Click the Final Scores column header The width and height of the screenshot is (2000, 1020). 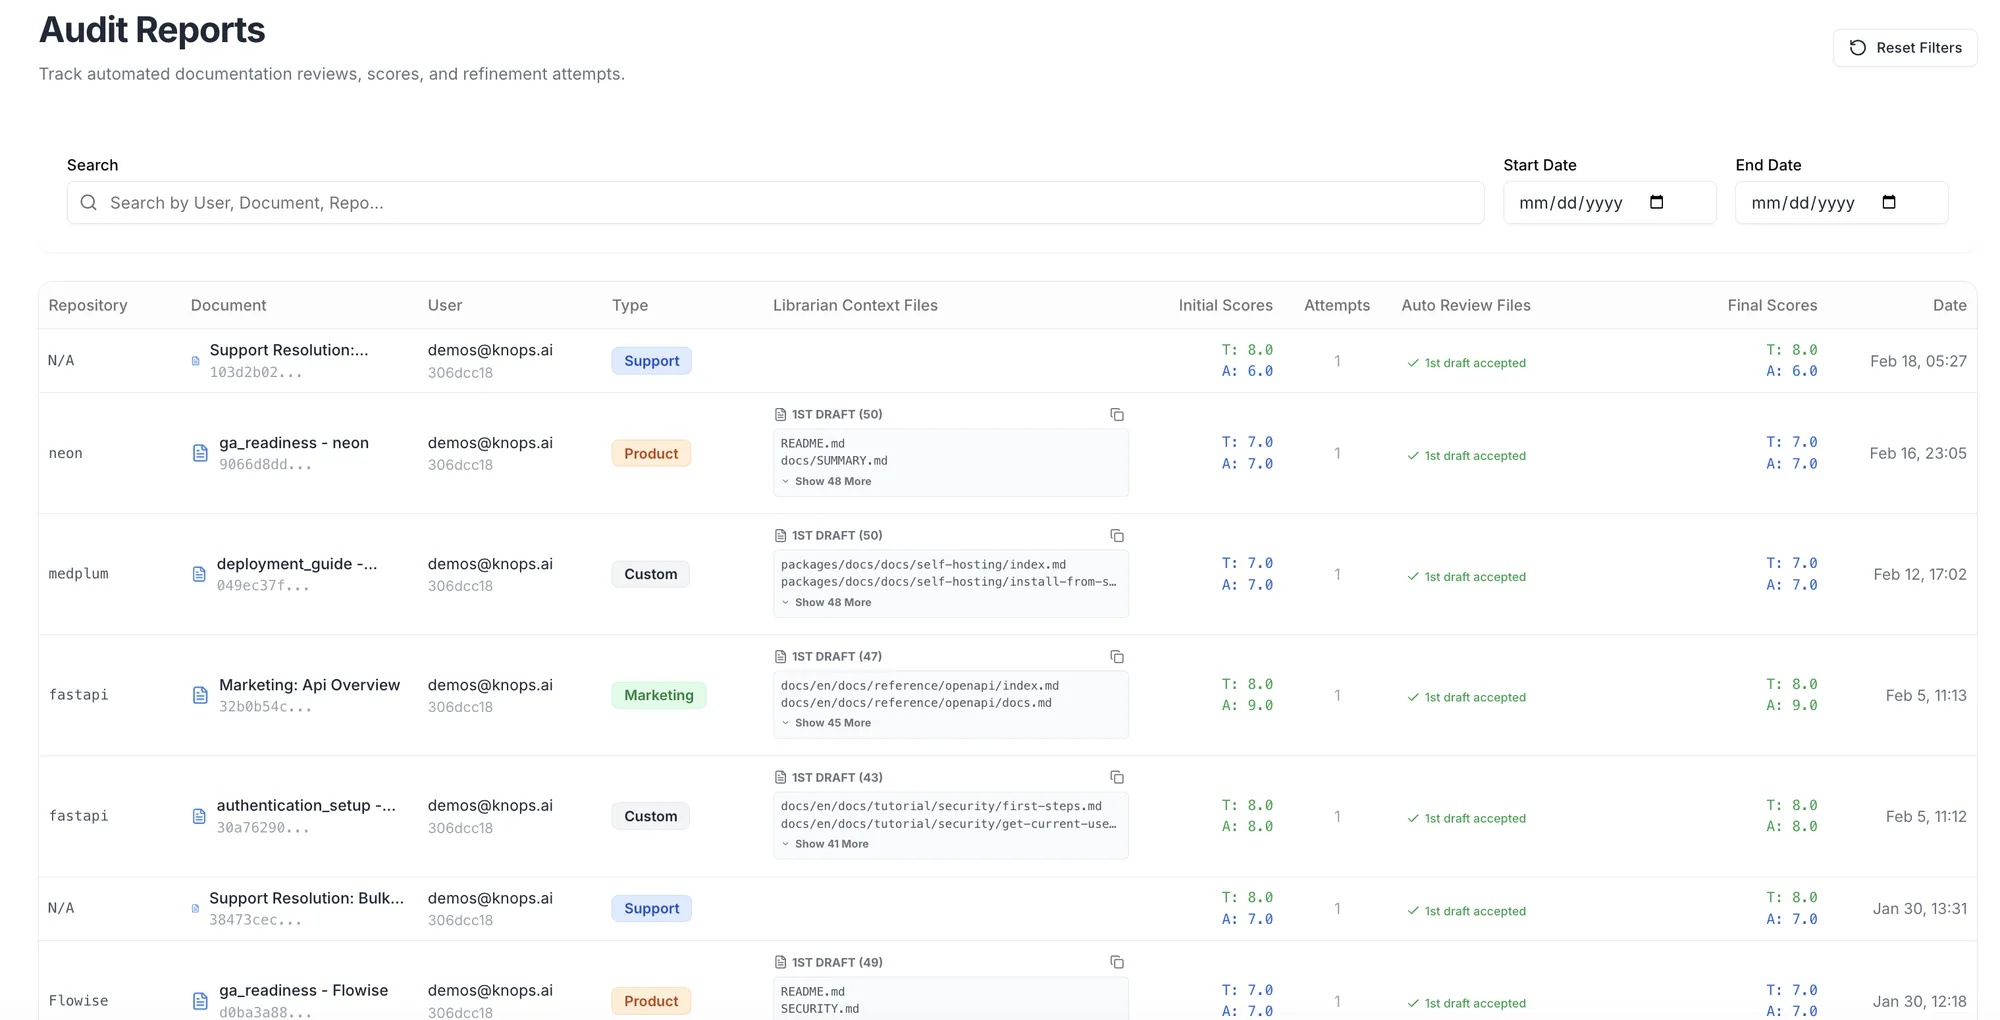[x=1772, y=305]
